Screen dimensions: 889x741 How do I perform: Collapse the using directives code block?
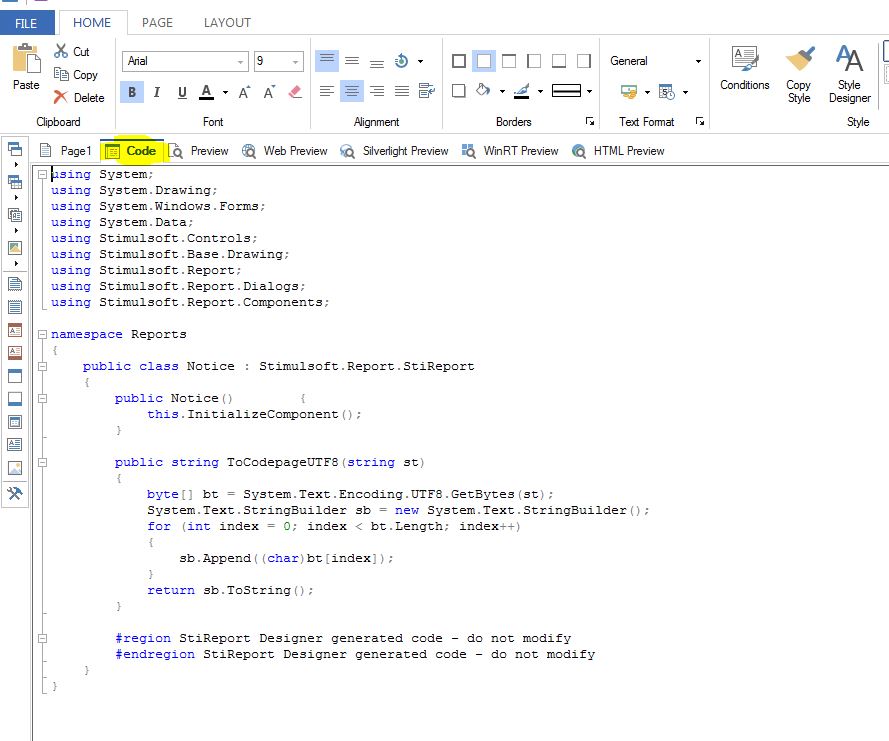[42, 175]
